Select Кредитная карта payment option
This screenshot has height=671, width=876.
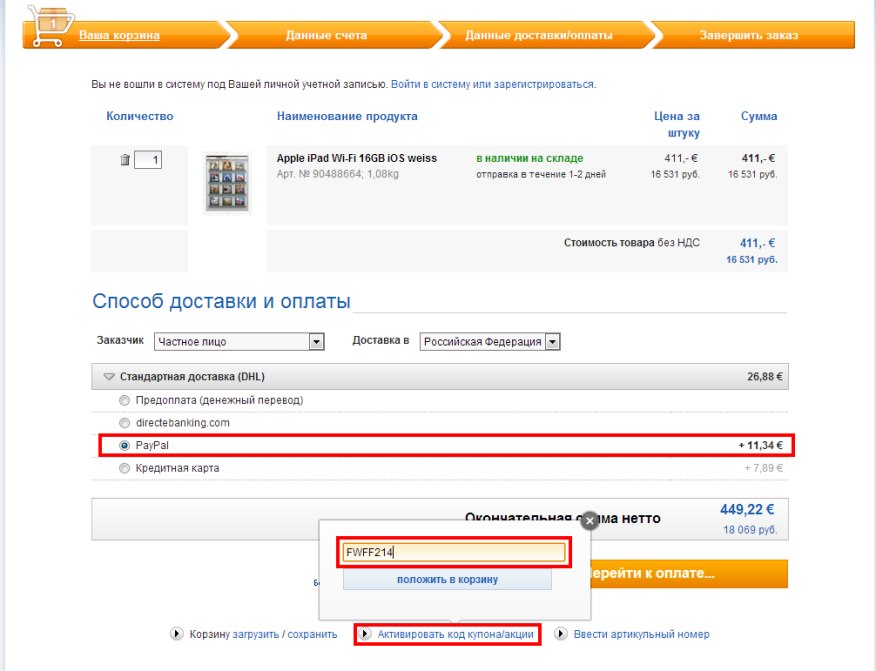pyautogui.click(x=124, y=468)
